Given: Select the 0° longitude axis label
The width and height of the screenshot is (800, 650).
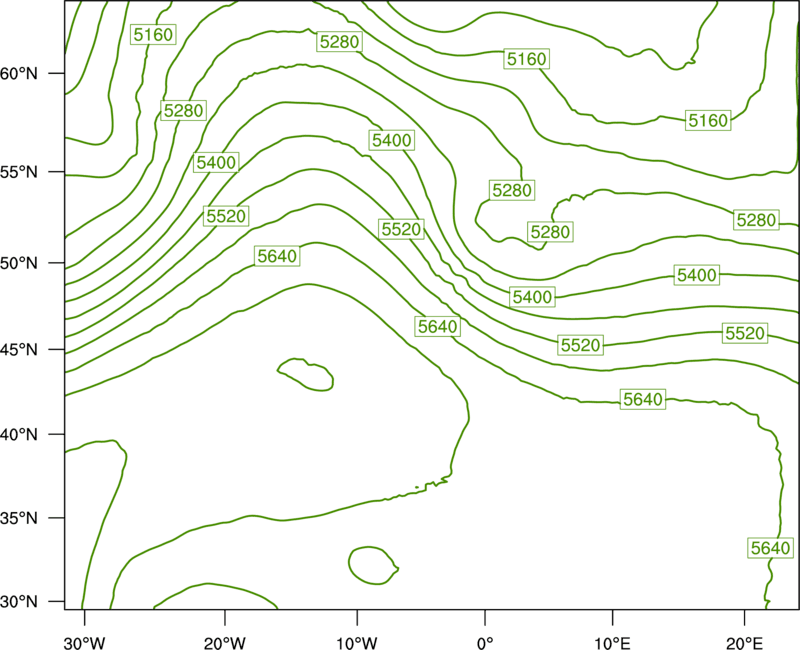Looking at the screenshot, I should [485, 643].
